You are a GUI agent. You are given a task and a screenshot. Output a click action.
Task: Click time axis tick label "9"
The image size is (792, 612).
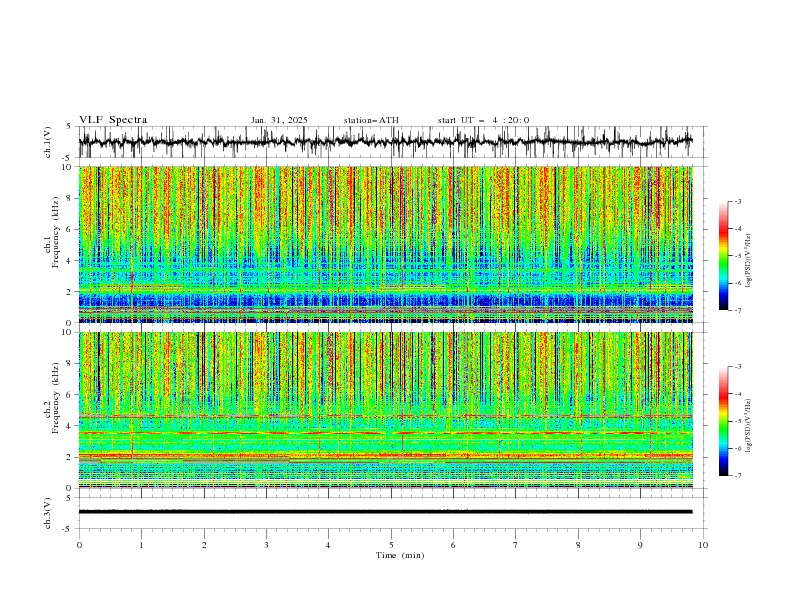(640, 545)
